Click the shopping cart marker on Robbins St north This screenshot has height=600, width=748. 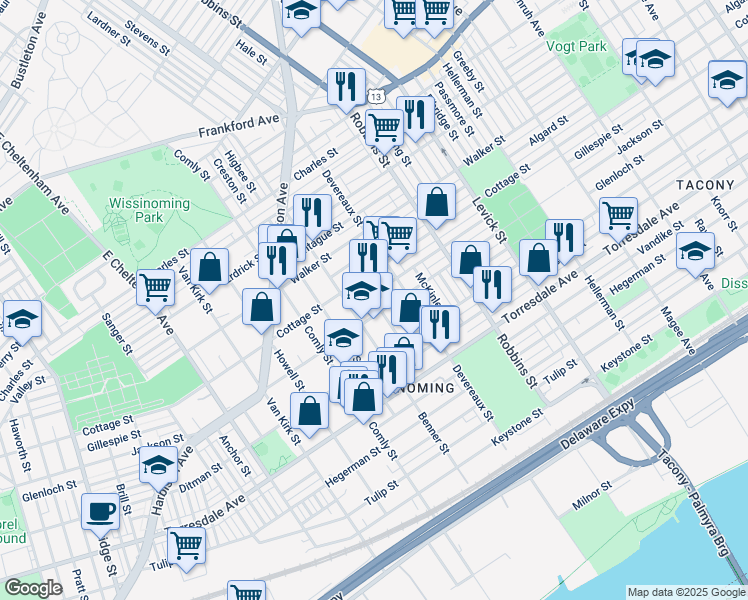click(384, 129)
